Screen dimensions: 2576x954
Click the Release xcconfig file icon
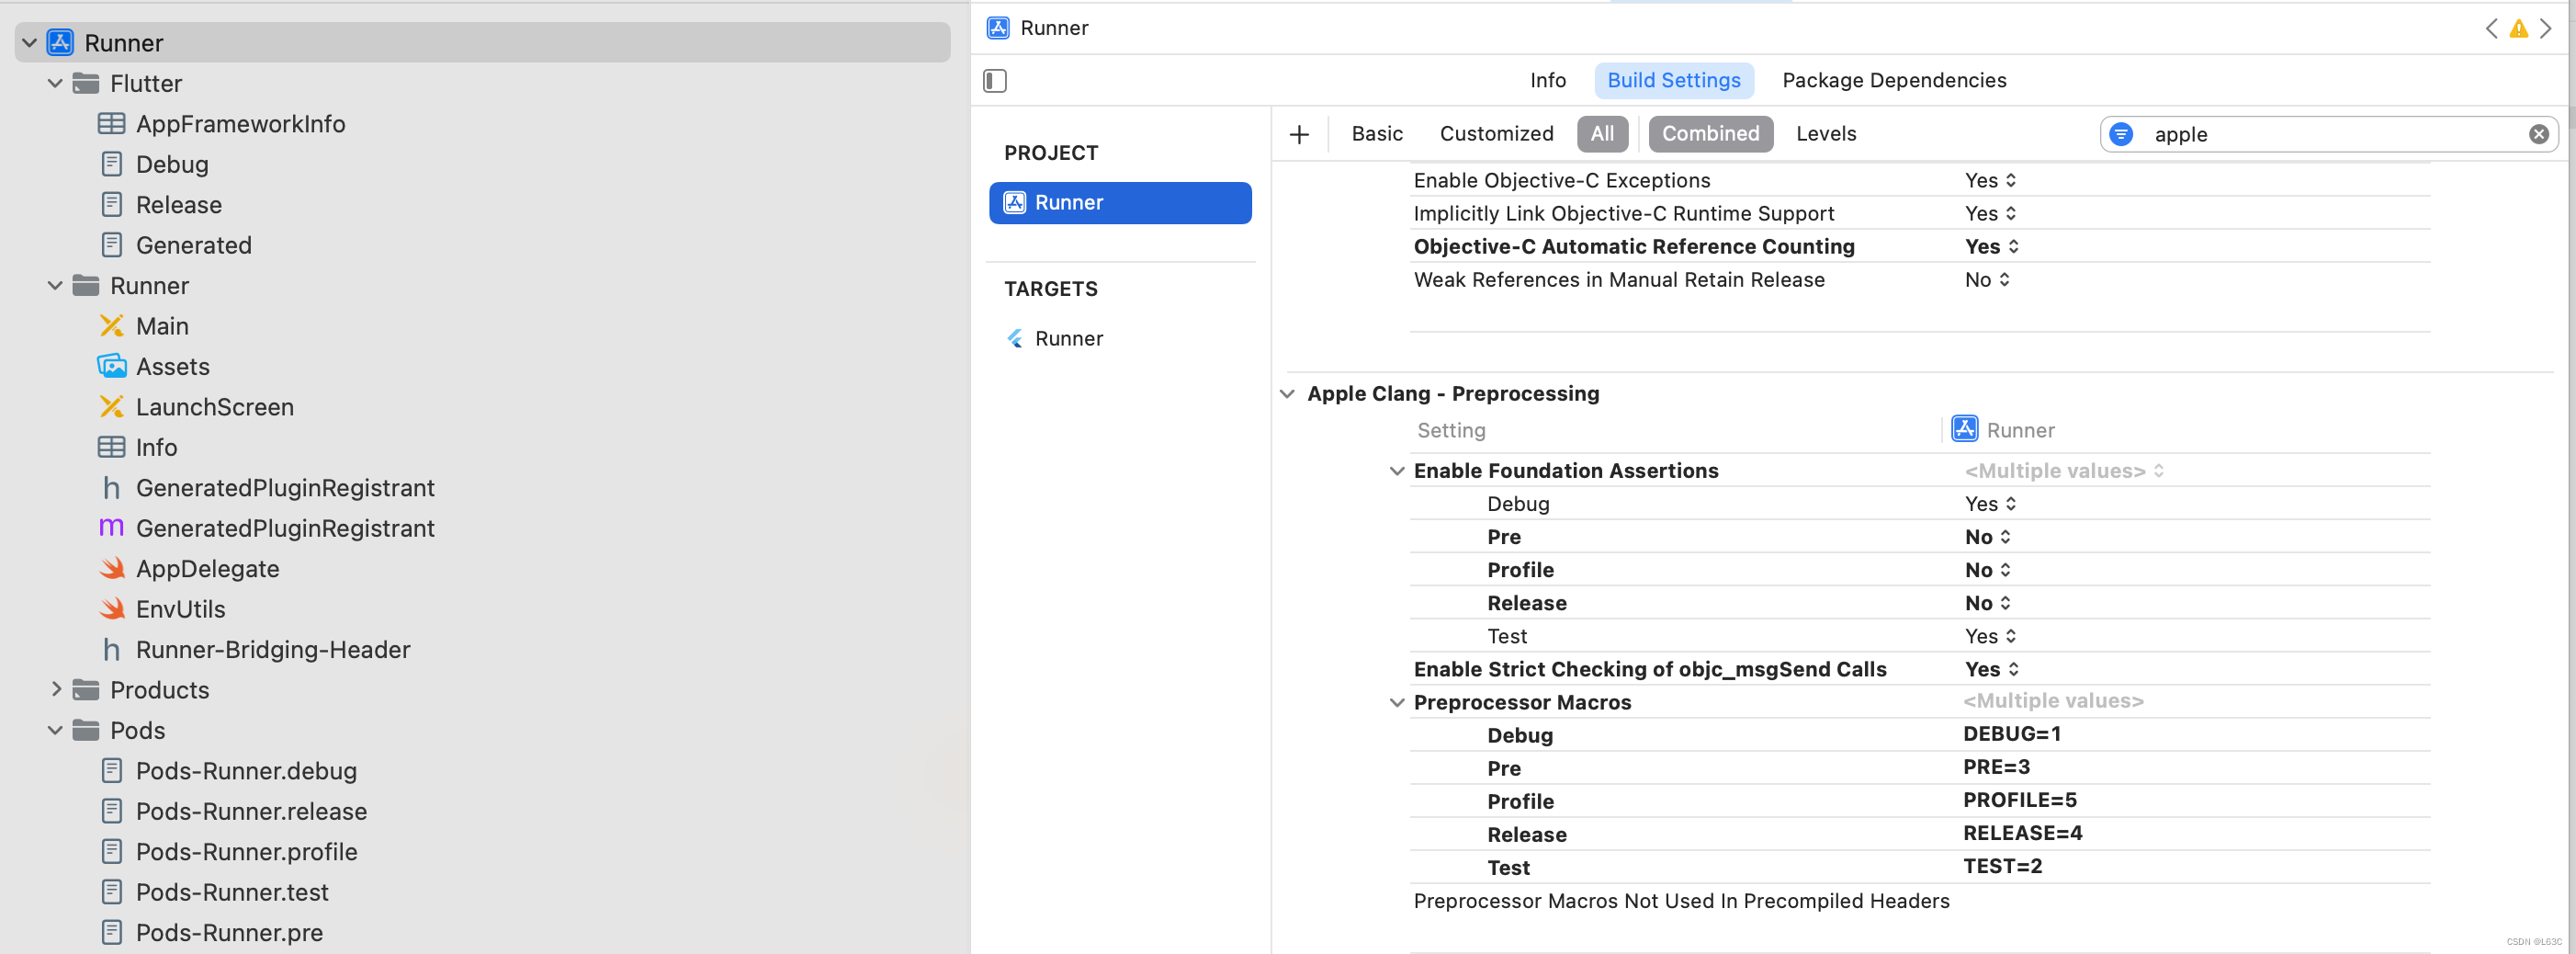click(x=112, y=204)
